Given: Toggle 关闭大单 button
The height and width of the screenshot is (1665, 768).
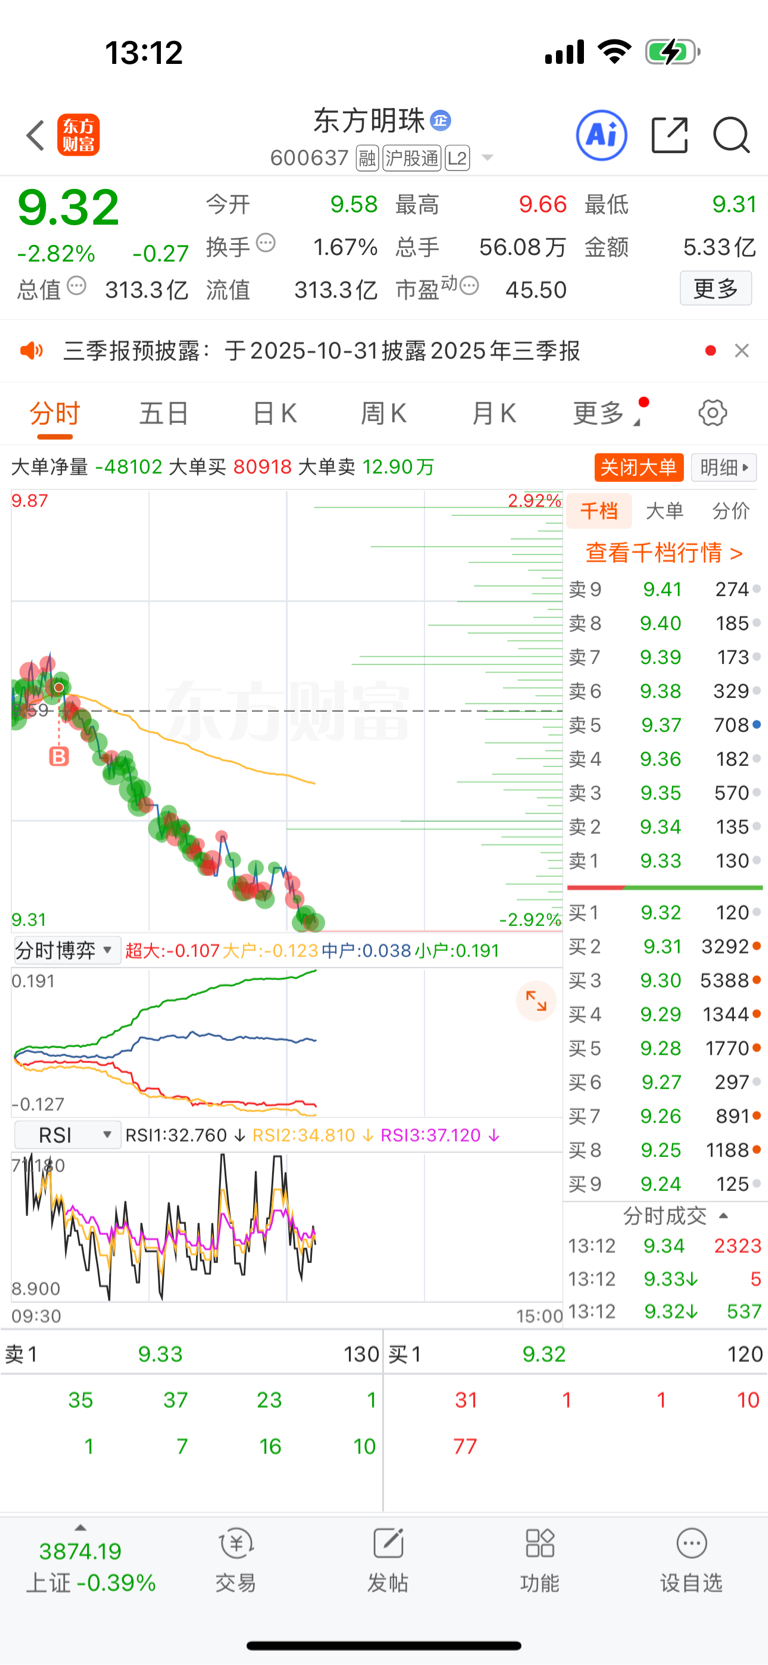Looking at the screenshot, I should point(638,467).
